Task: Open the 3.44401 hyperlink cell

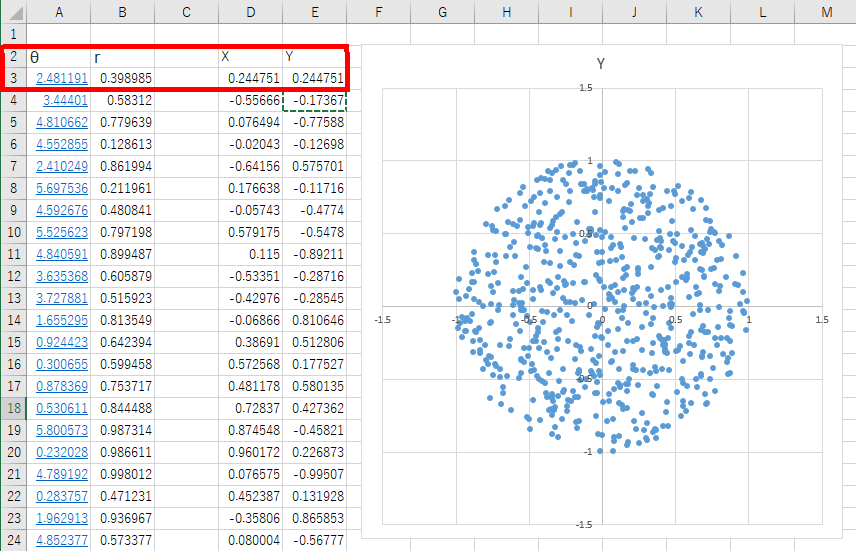Action: (x=66, y=100)
